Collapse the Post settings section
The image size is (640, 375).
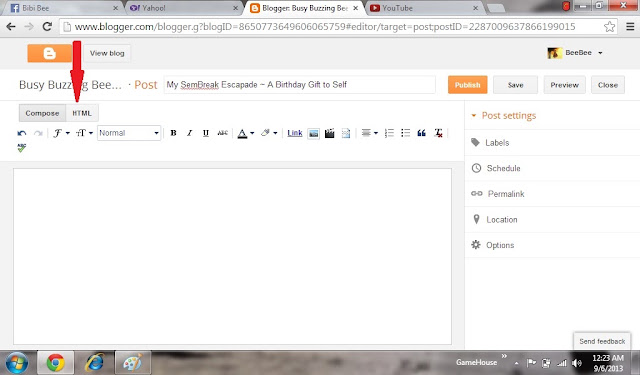pyautogui.click(x=504, y=115)
